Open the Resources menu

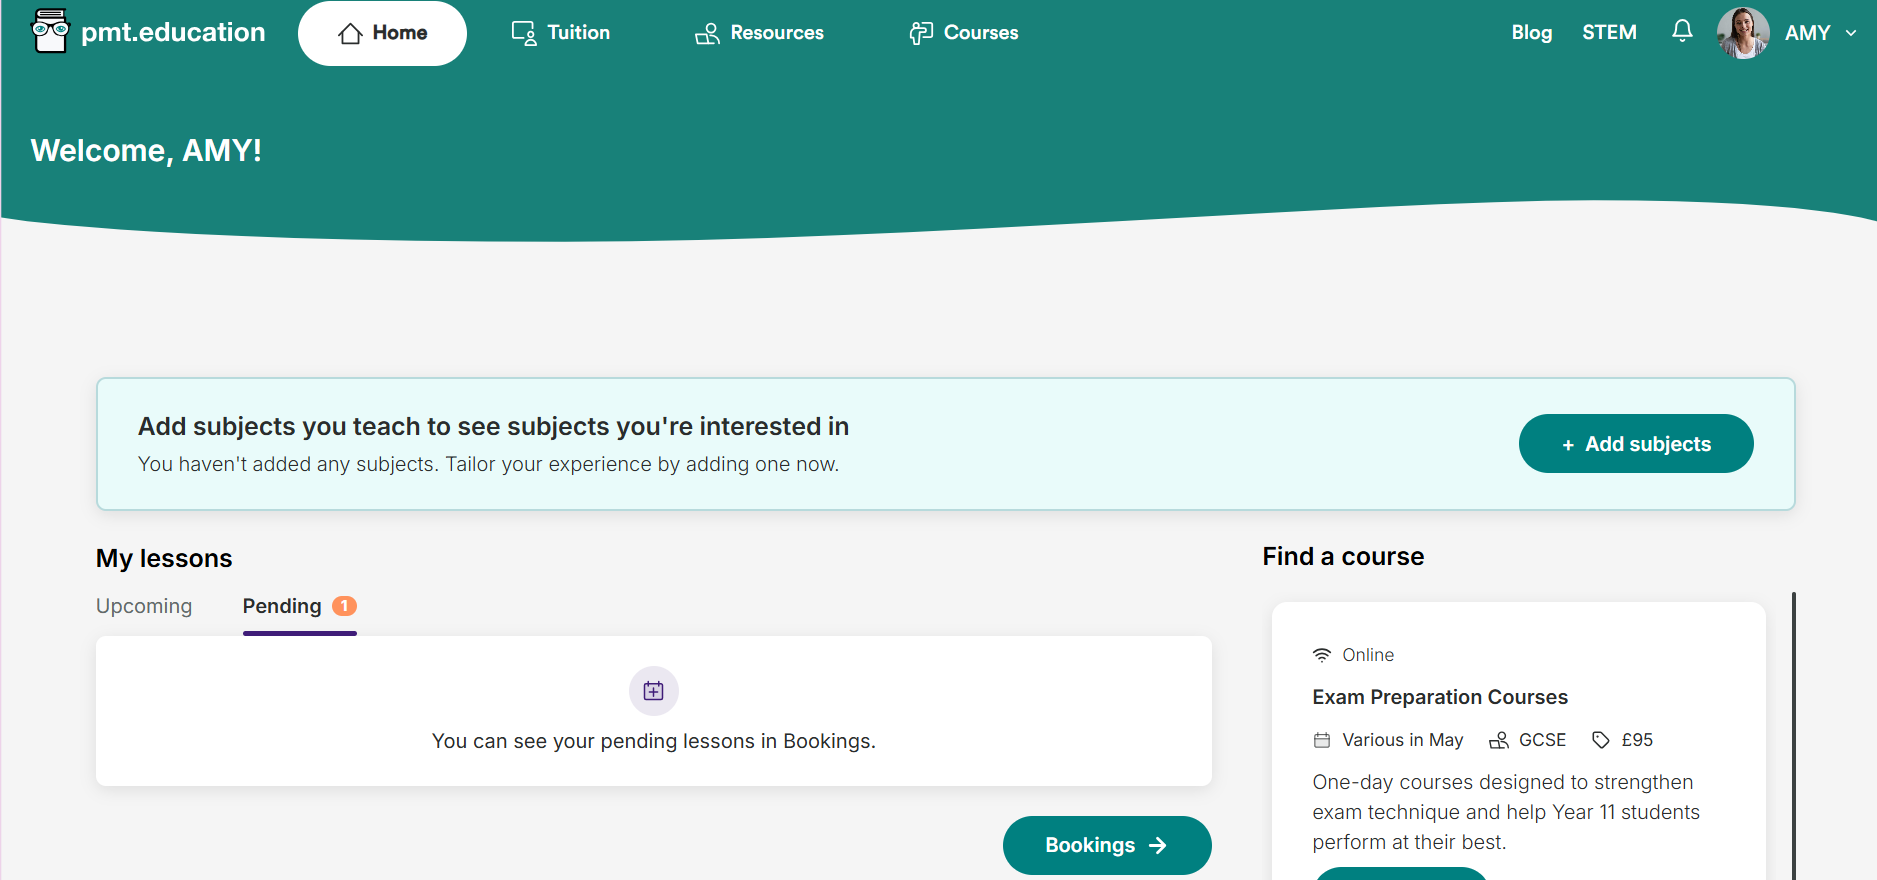760,33
